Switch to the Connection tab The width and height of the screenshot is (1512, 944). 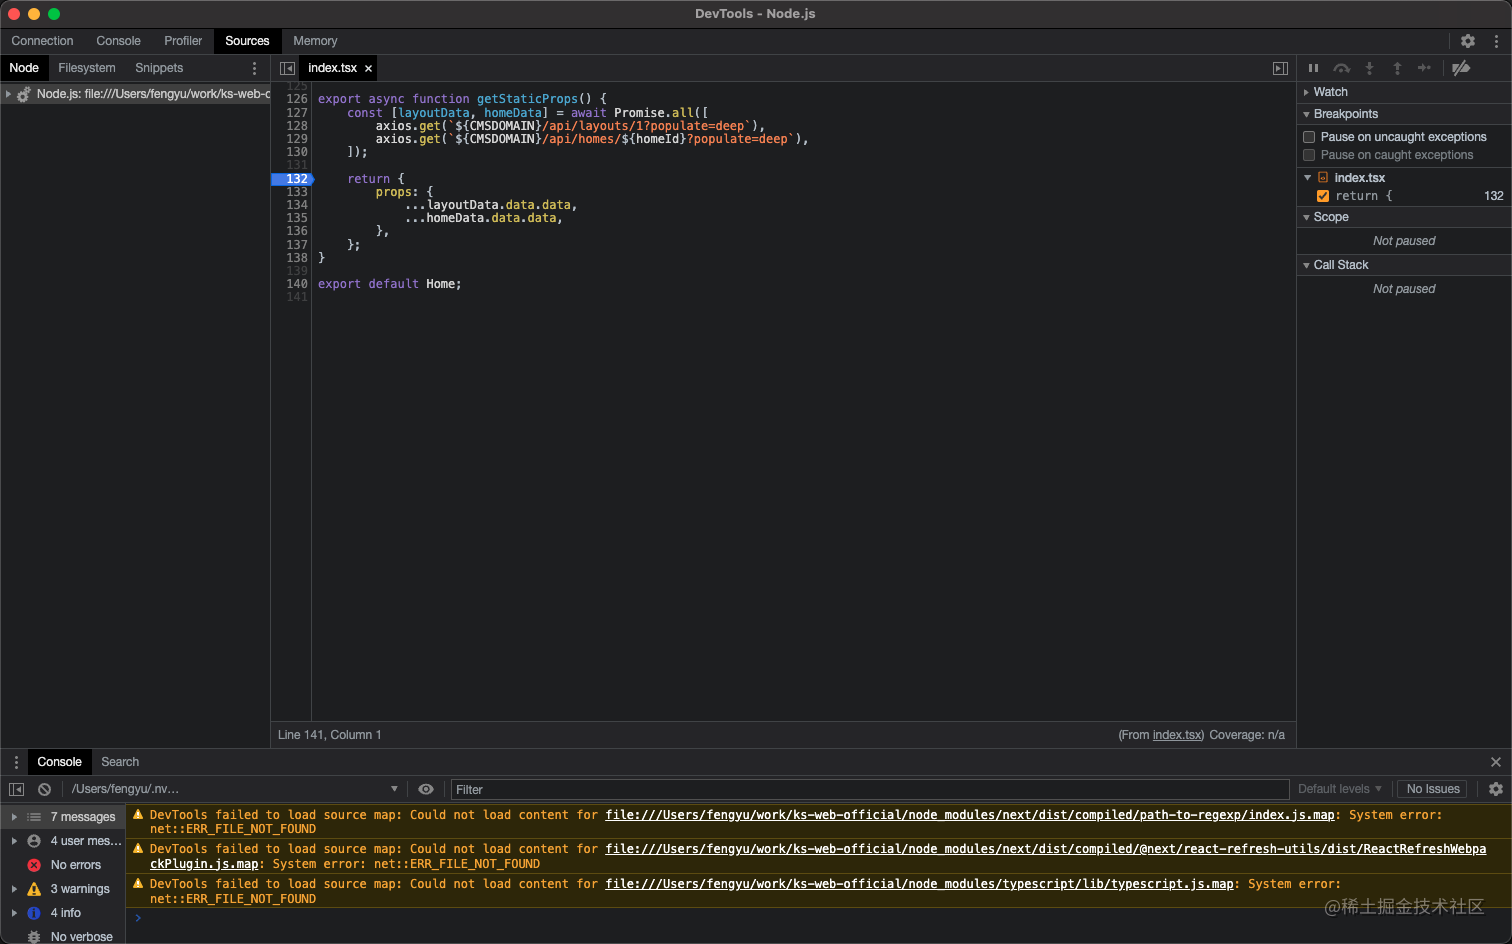(x=42, y=41)
